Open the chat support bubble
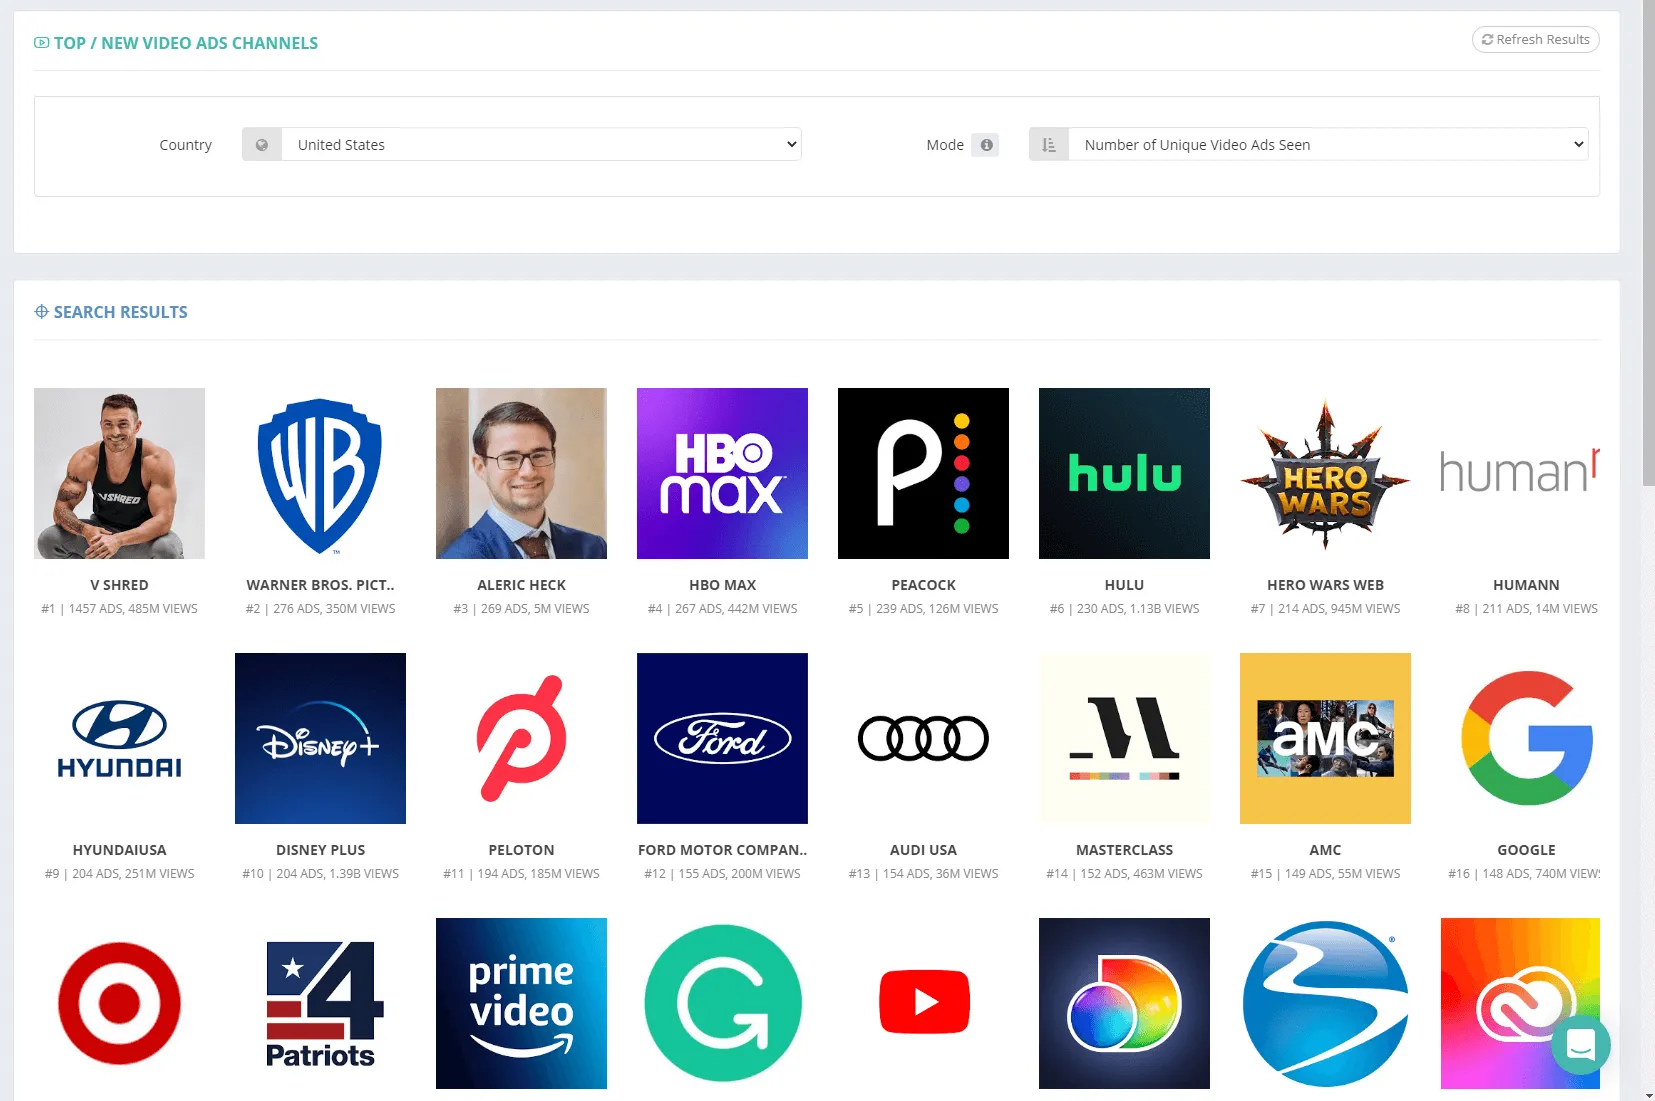This screenshot has width=1655, height=1101. [x=1580, y=1045]
